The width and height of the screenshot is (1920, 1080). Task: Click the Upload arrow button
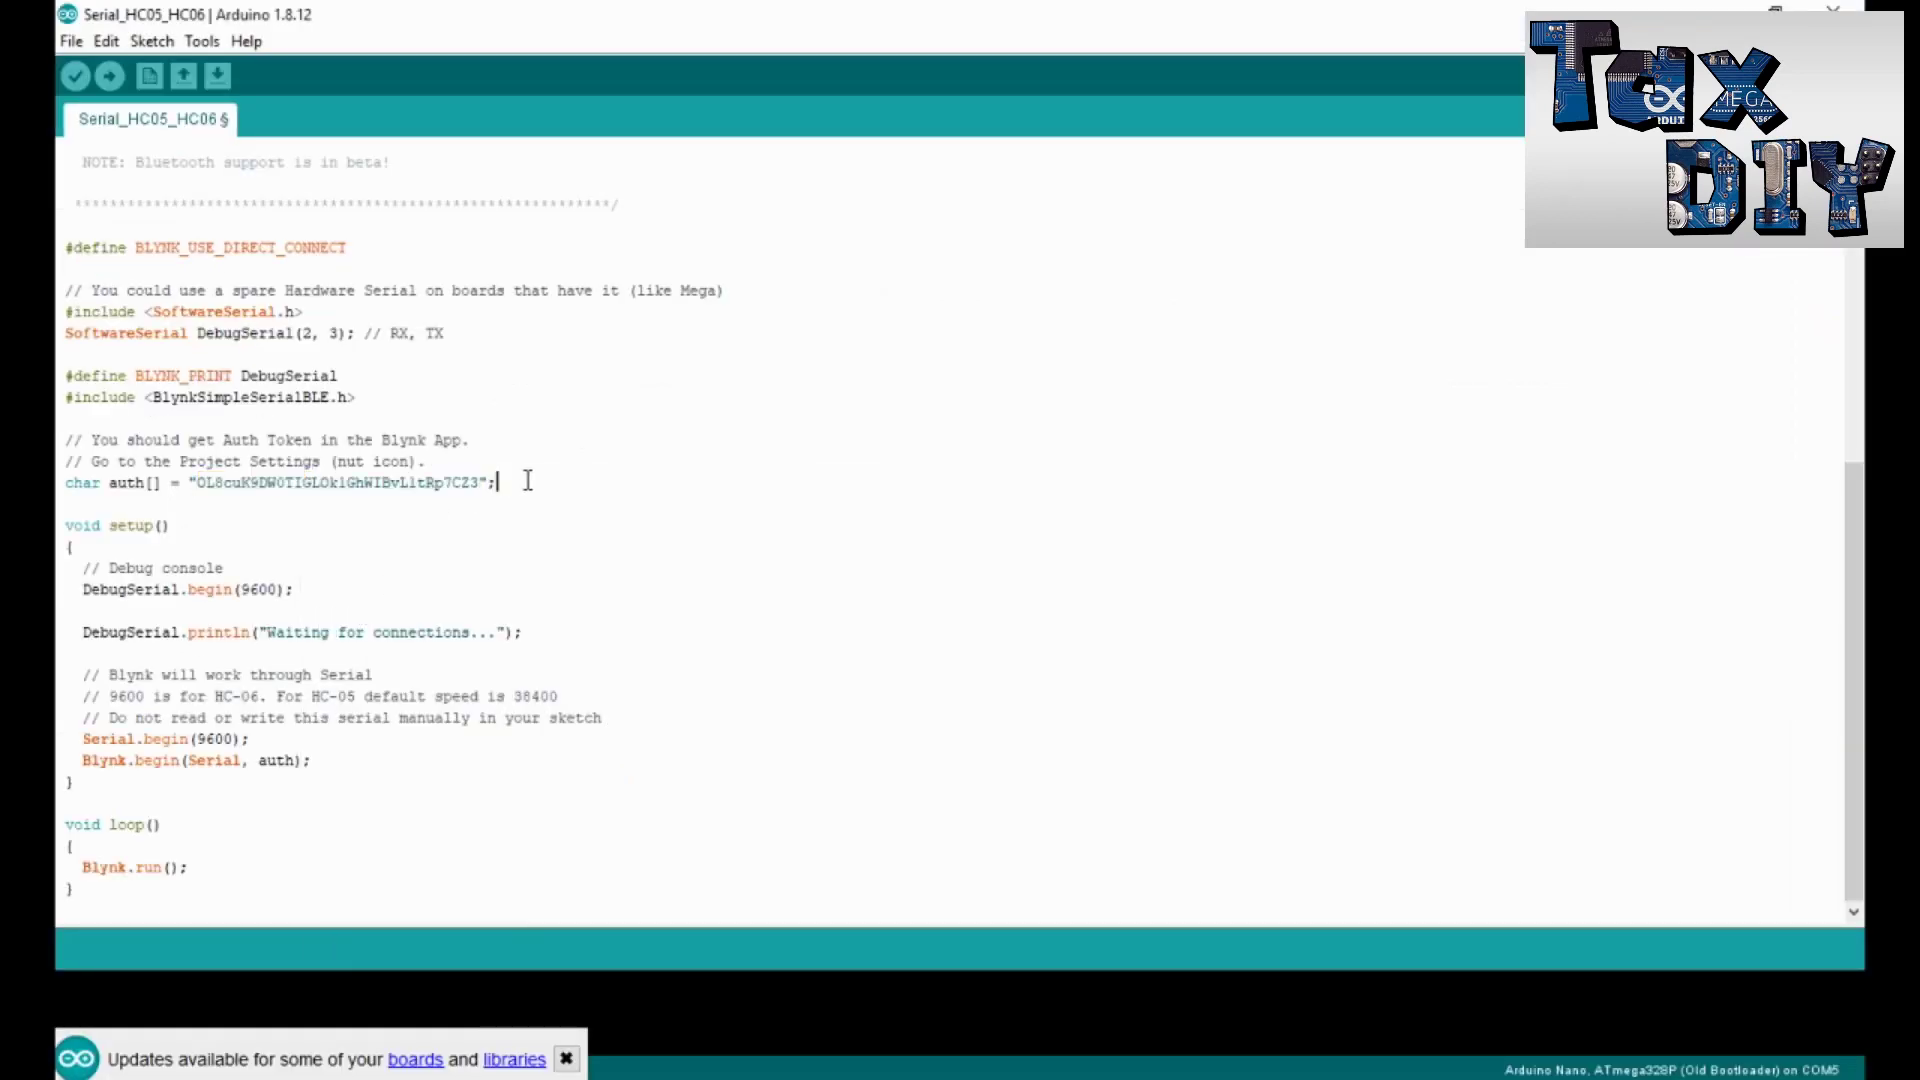[110, 76]
